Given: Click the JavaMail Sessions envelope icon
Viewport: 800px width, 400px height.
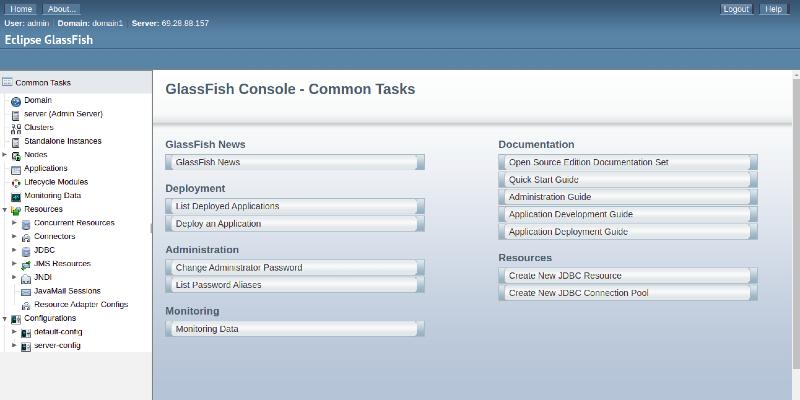Looking at the screenshot, I should [26, 292].
